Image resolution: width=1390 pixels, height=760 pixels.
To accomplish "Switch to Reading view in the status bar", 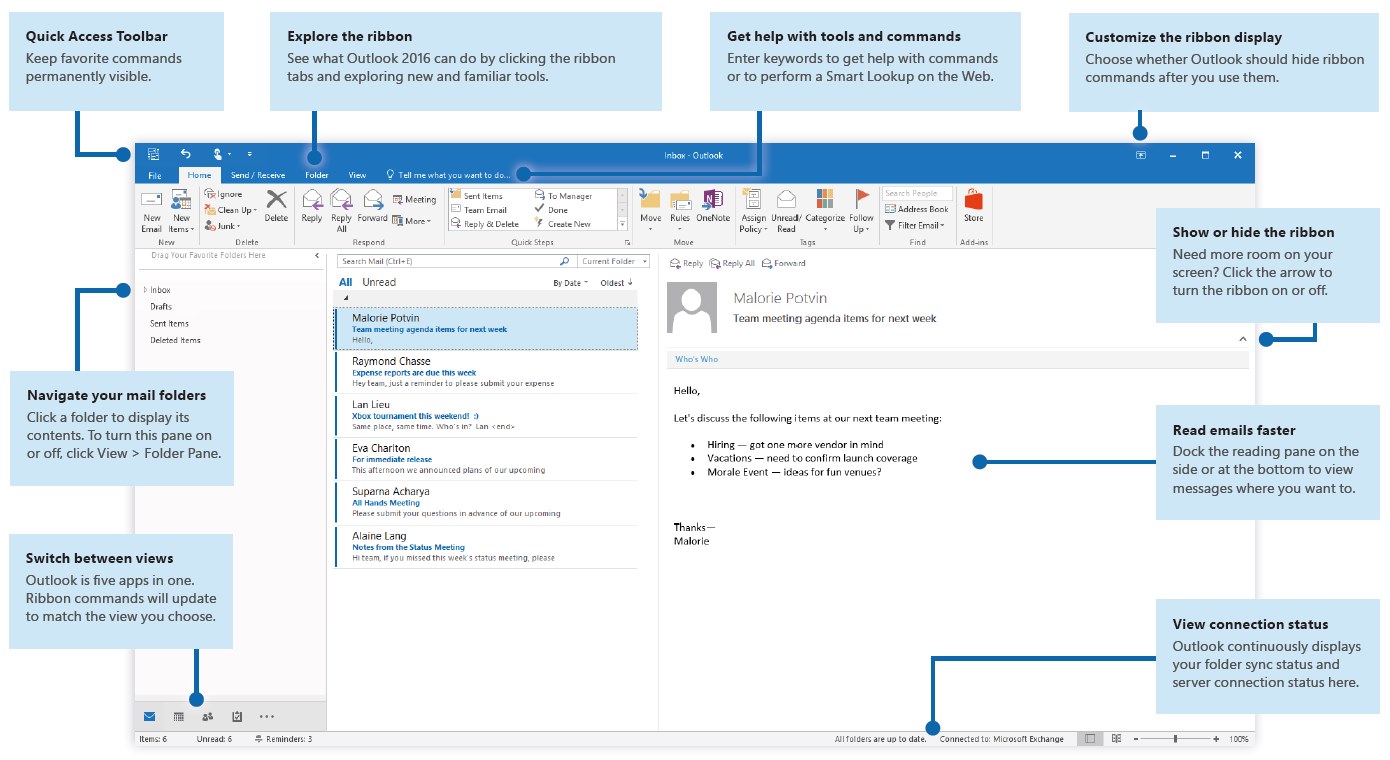I will point(1117,739).
